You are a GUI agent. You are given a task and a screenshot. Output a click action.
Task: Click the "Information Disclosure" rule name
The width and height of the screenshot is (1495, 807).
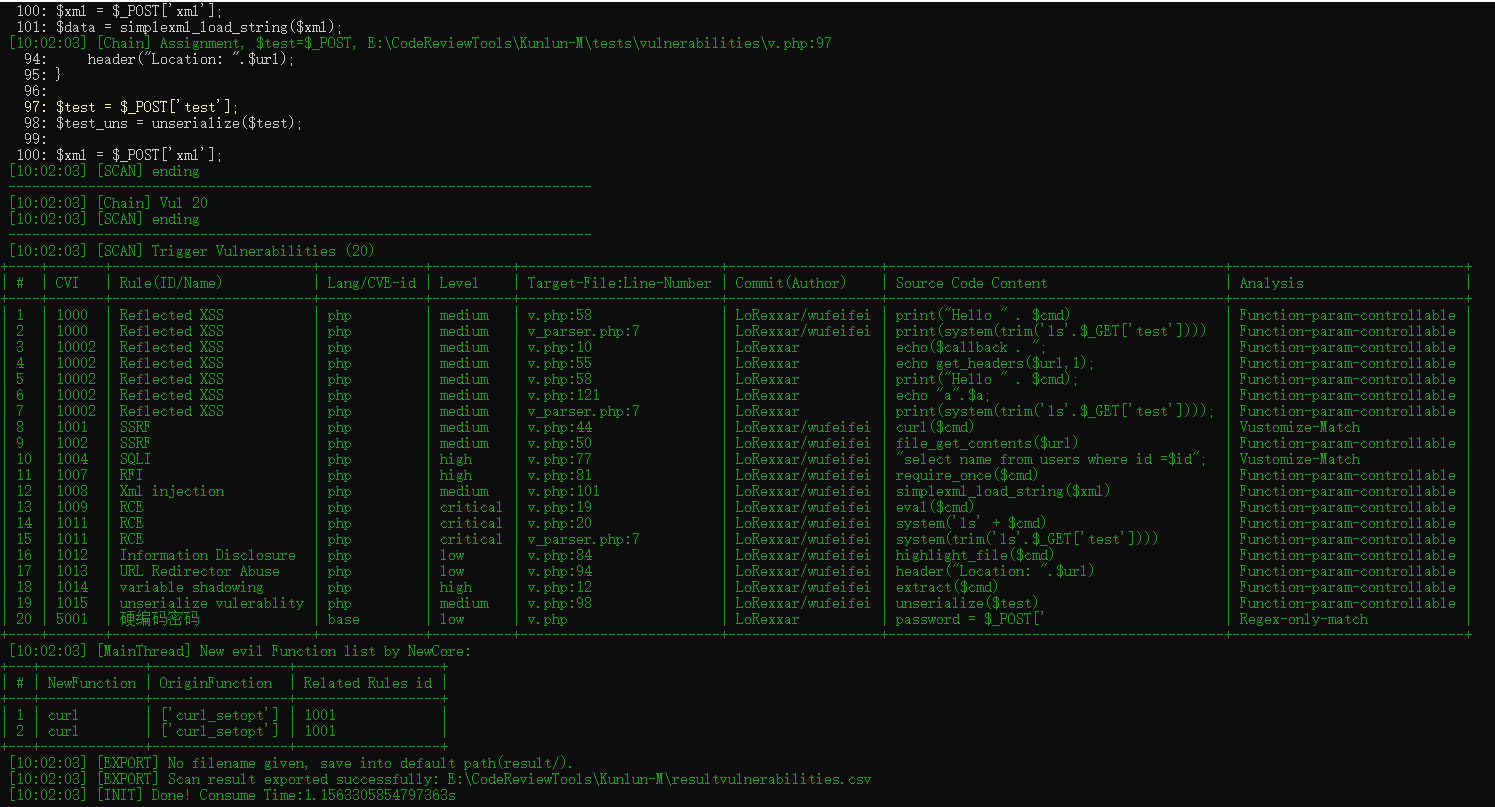(x=207, y=555)
